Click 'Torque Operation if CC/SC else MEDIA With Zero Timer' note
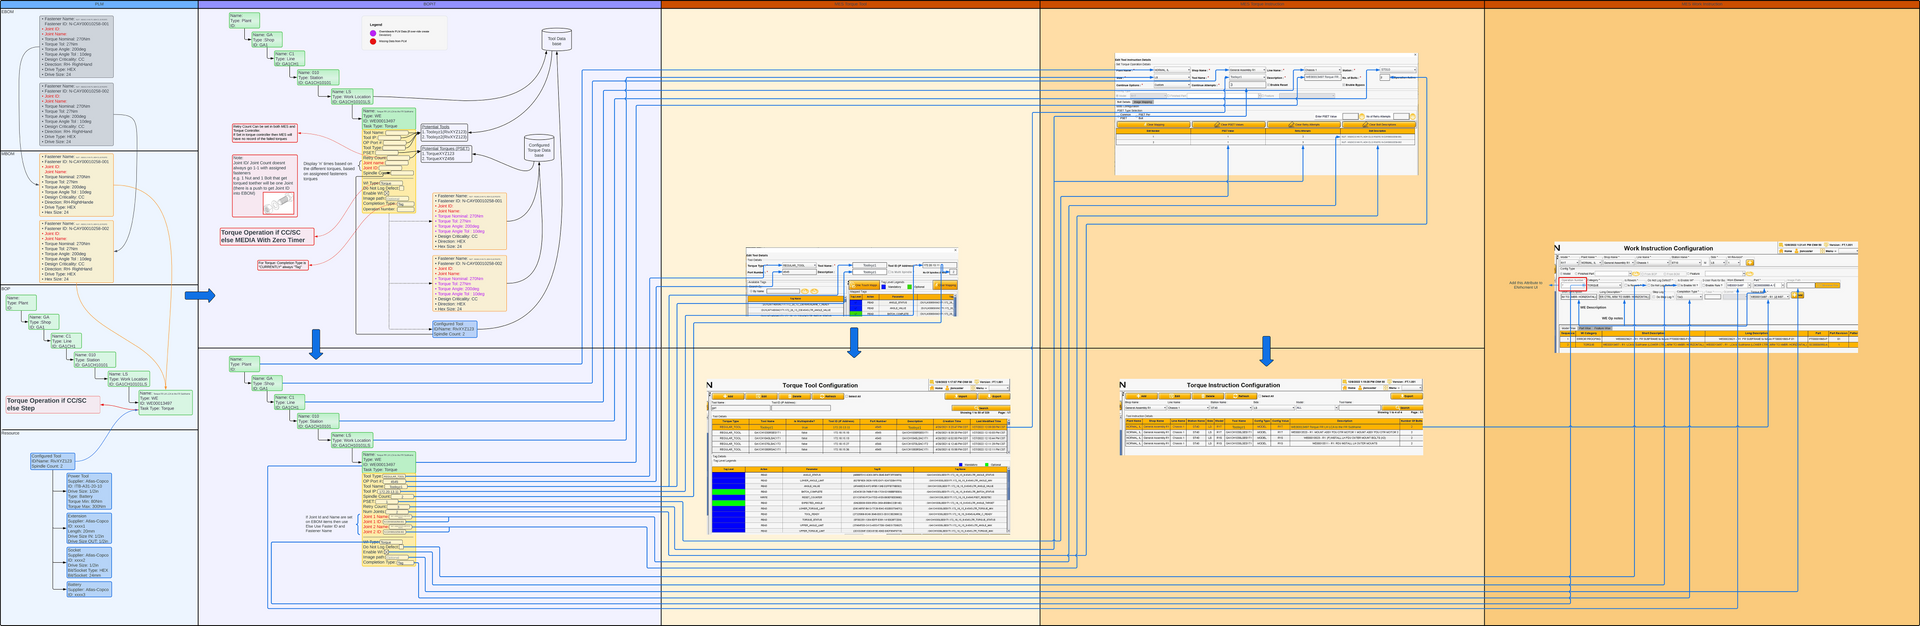The height and width of the screenshot is (626, 1920). click(x=267, y=236)
